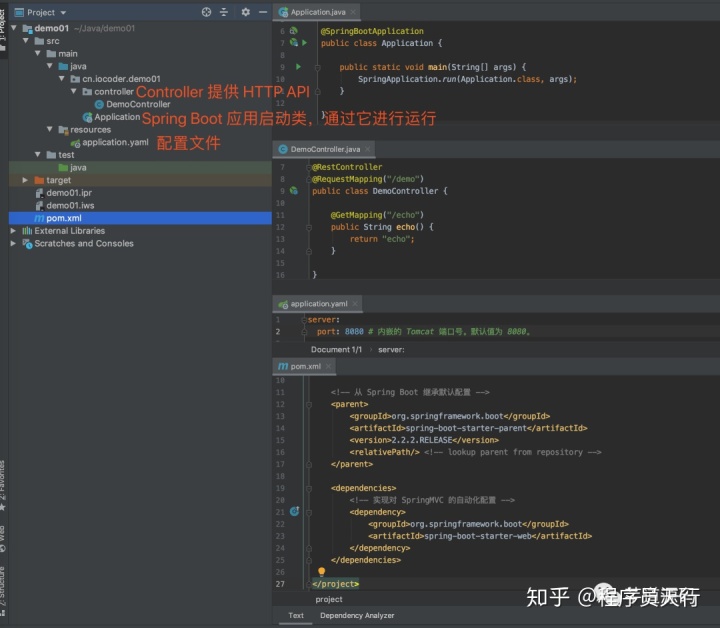The image size is (720, 628).
Task: Fold the main method code block
Action: pos(317,67)
